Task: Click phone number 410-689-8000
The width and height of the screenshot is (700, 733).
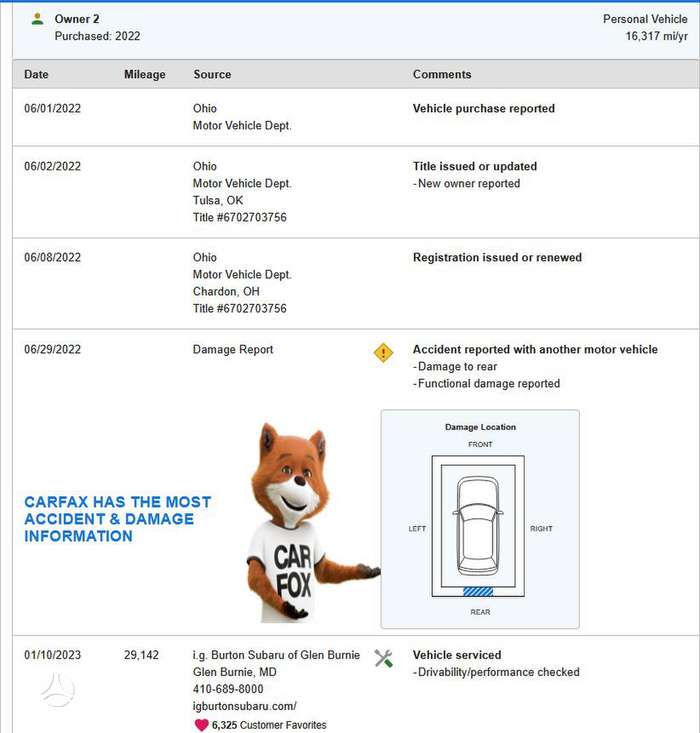Action: (228, 689)
